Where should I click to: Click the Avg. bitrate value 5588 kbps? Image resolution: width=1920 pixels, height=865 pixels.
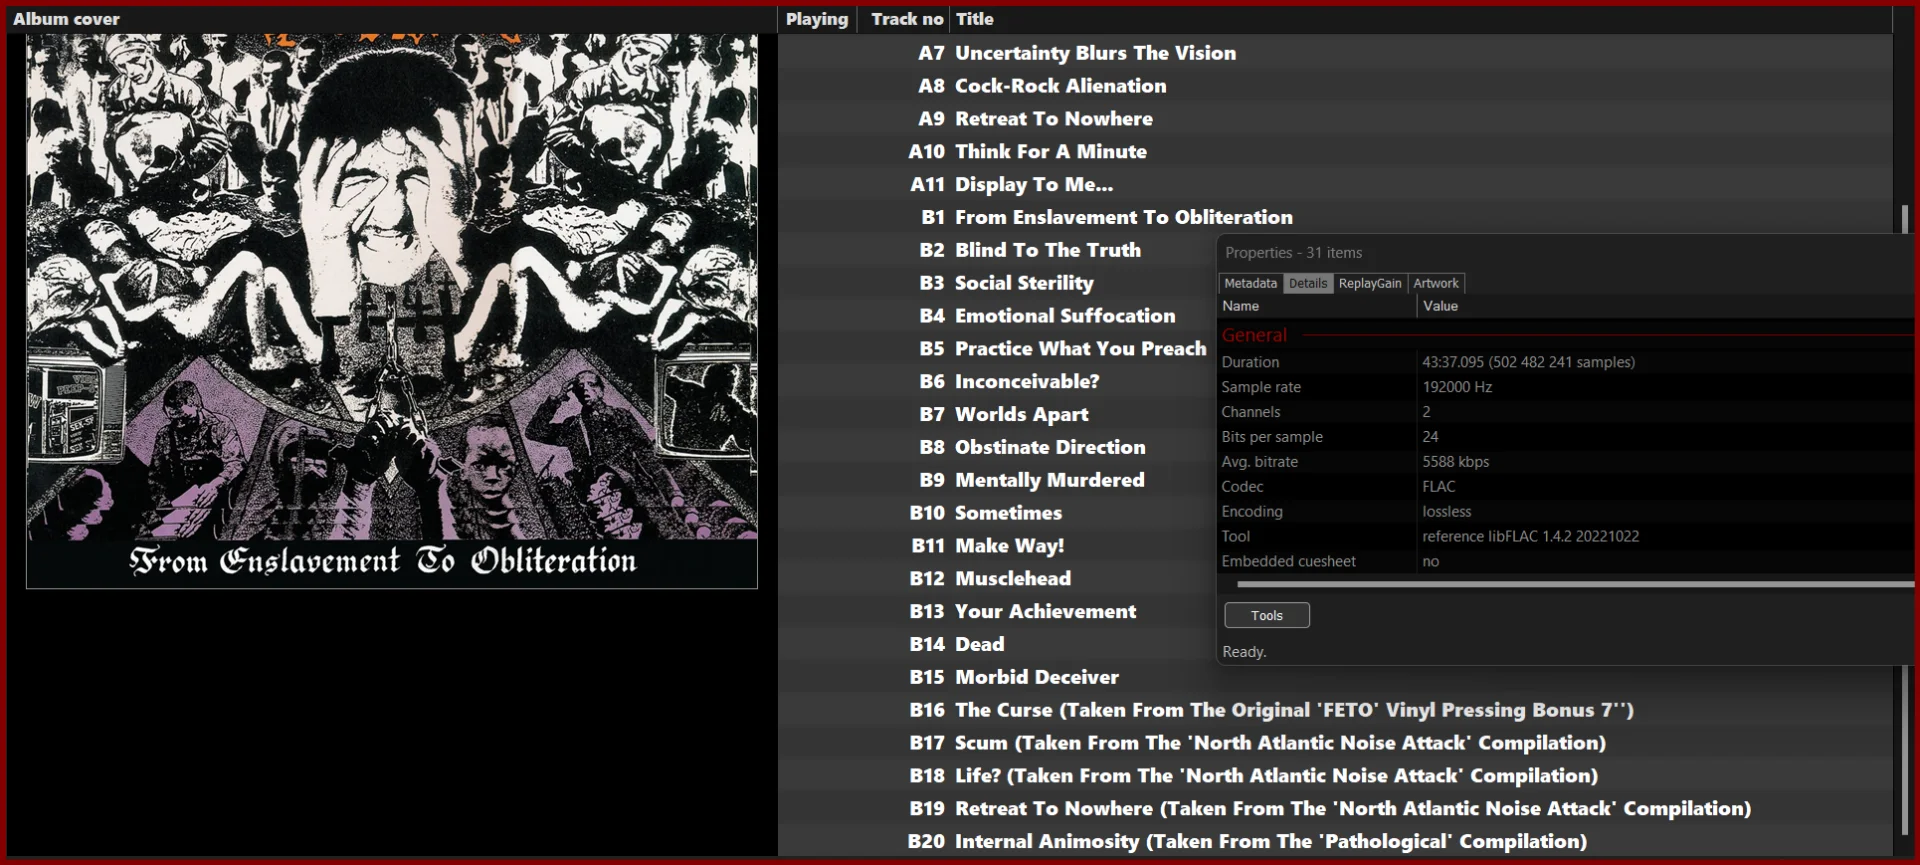[1455, 462]
